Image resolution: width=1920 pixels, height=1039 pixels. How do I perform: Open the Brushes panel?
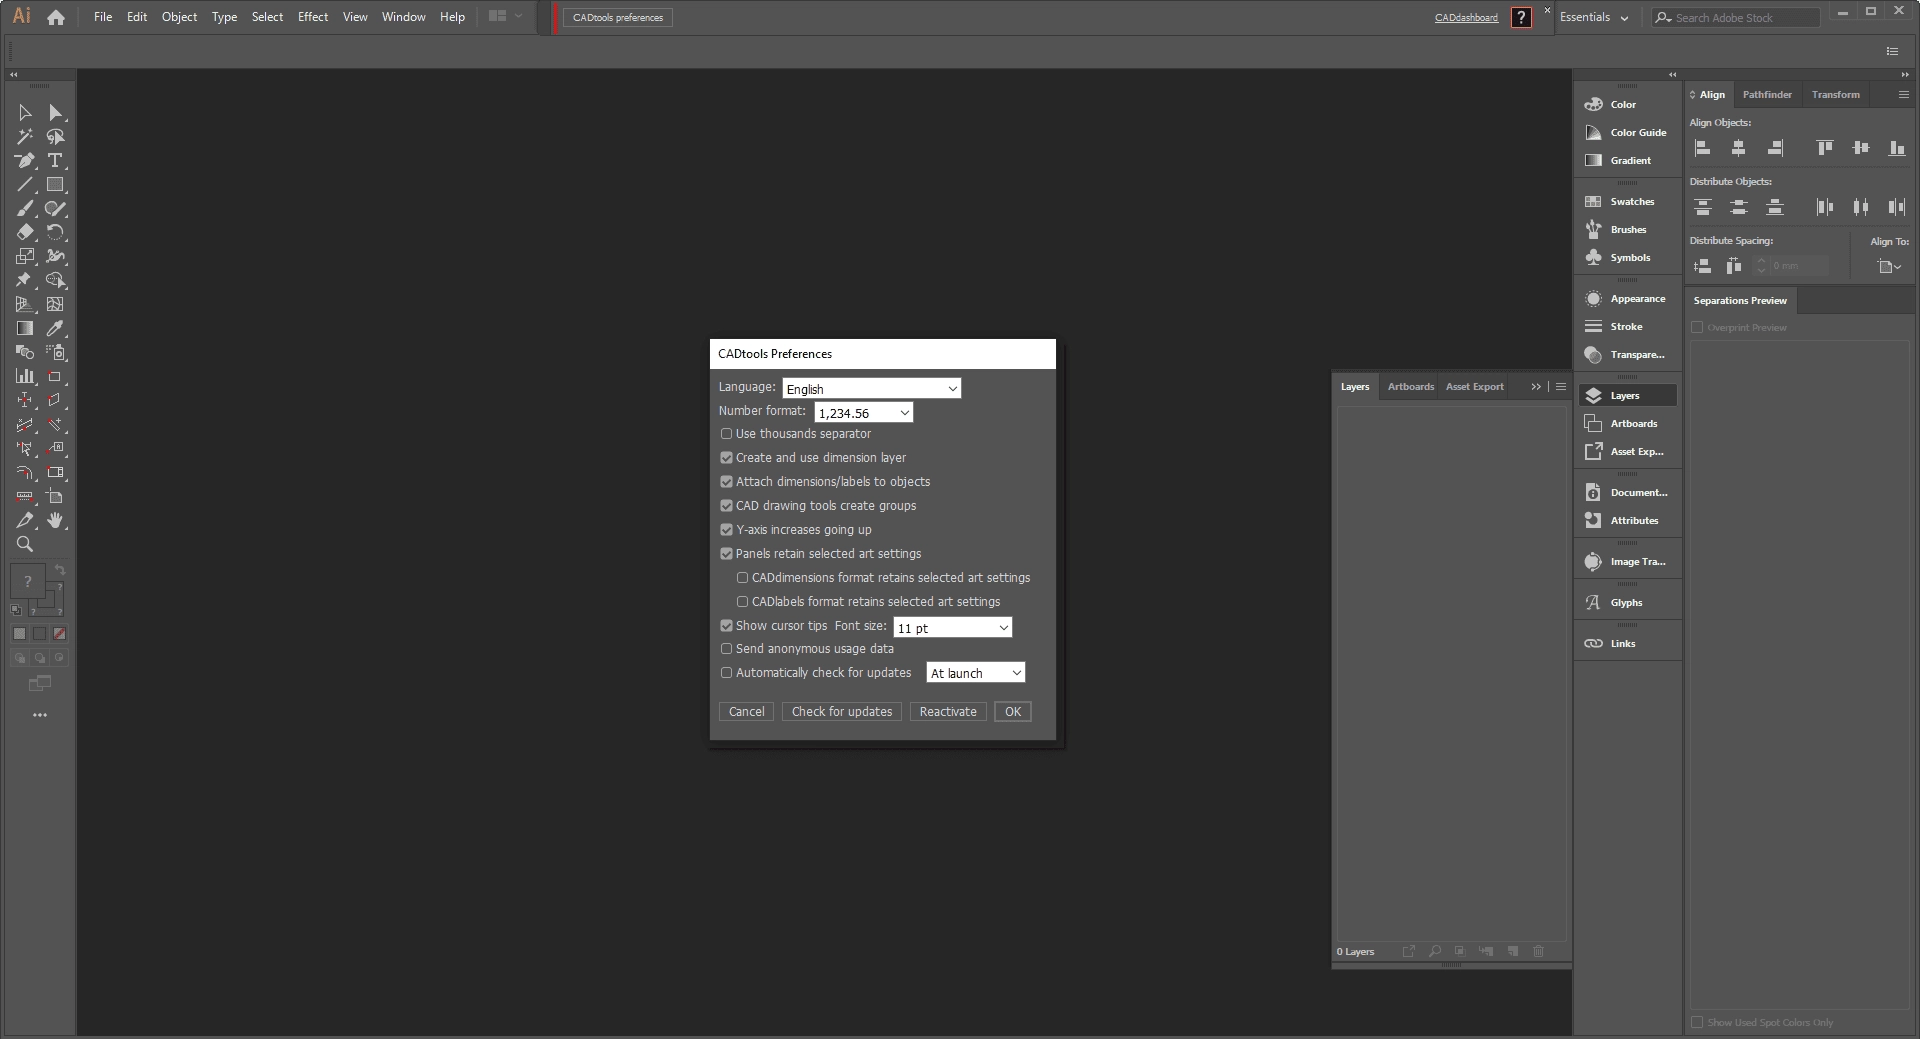coord(1628,229)
